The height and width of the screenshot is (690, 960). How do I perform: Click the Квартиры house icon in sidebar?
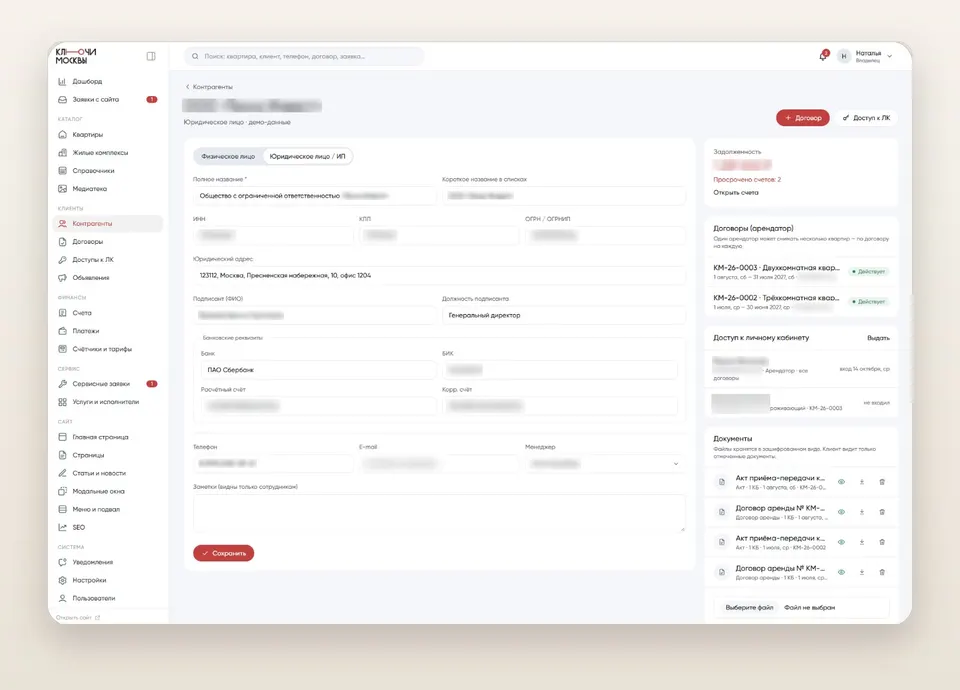(x=62, y=135)
